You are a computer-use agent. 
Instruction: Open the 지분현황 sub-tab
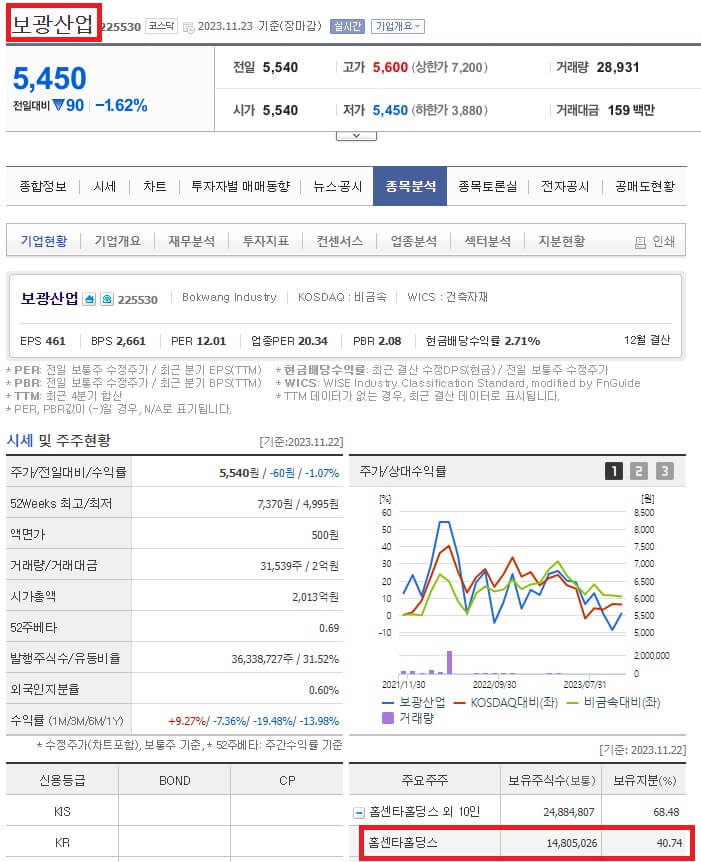click(x=561, y=241)
